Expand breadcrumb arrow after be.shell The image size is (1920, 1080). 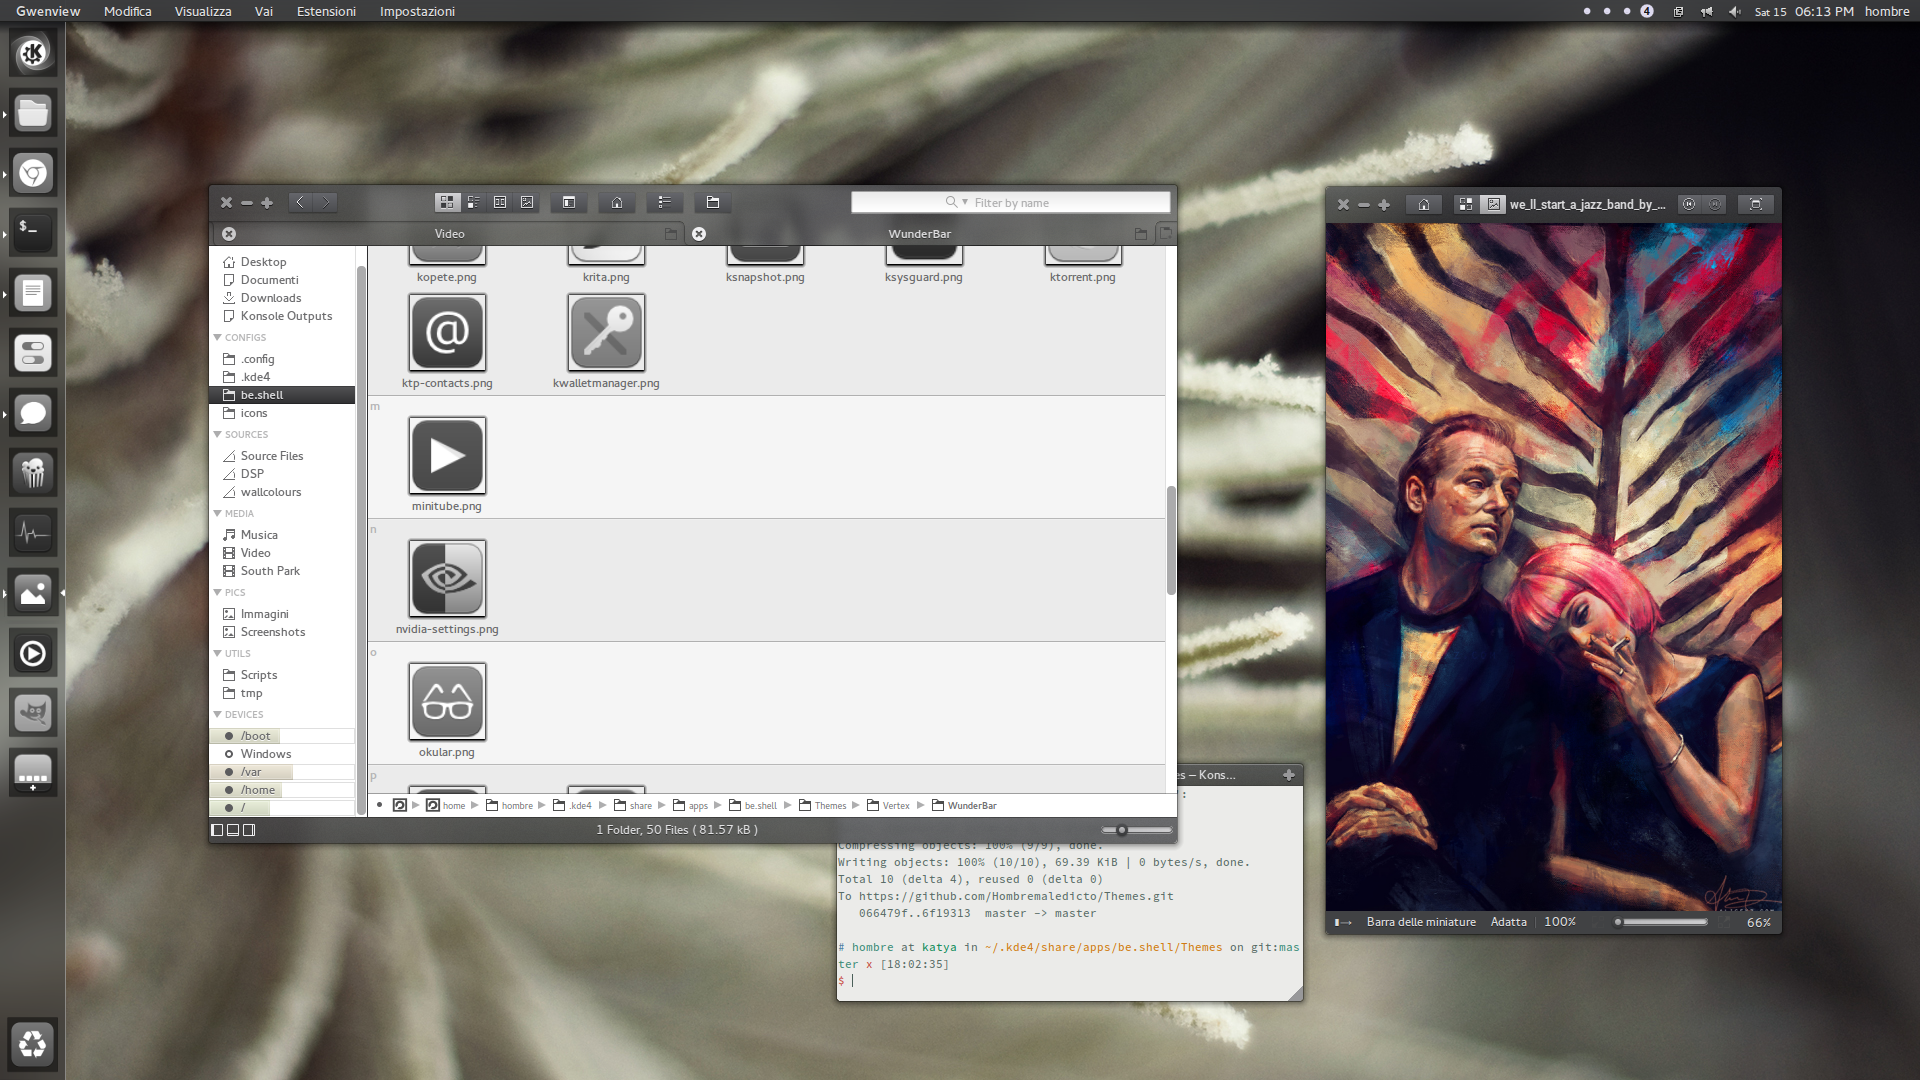[788, 805]
